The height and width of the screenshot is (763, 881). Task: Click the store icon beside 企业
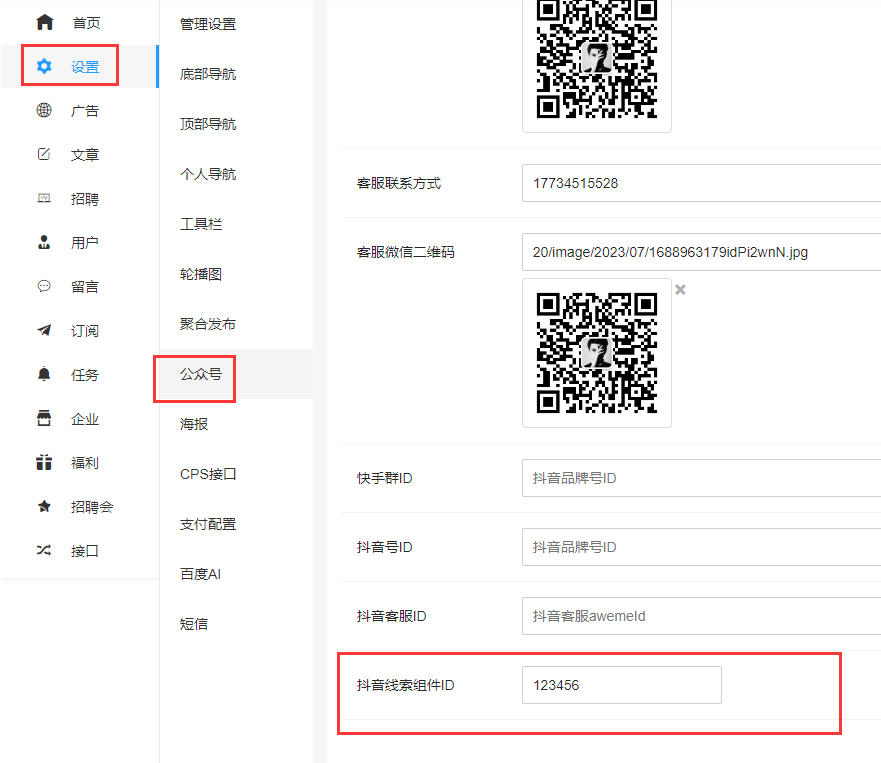click(x=44, y=418)
